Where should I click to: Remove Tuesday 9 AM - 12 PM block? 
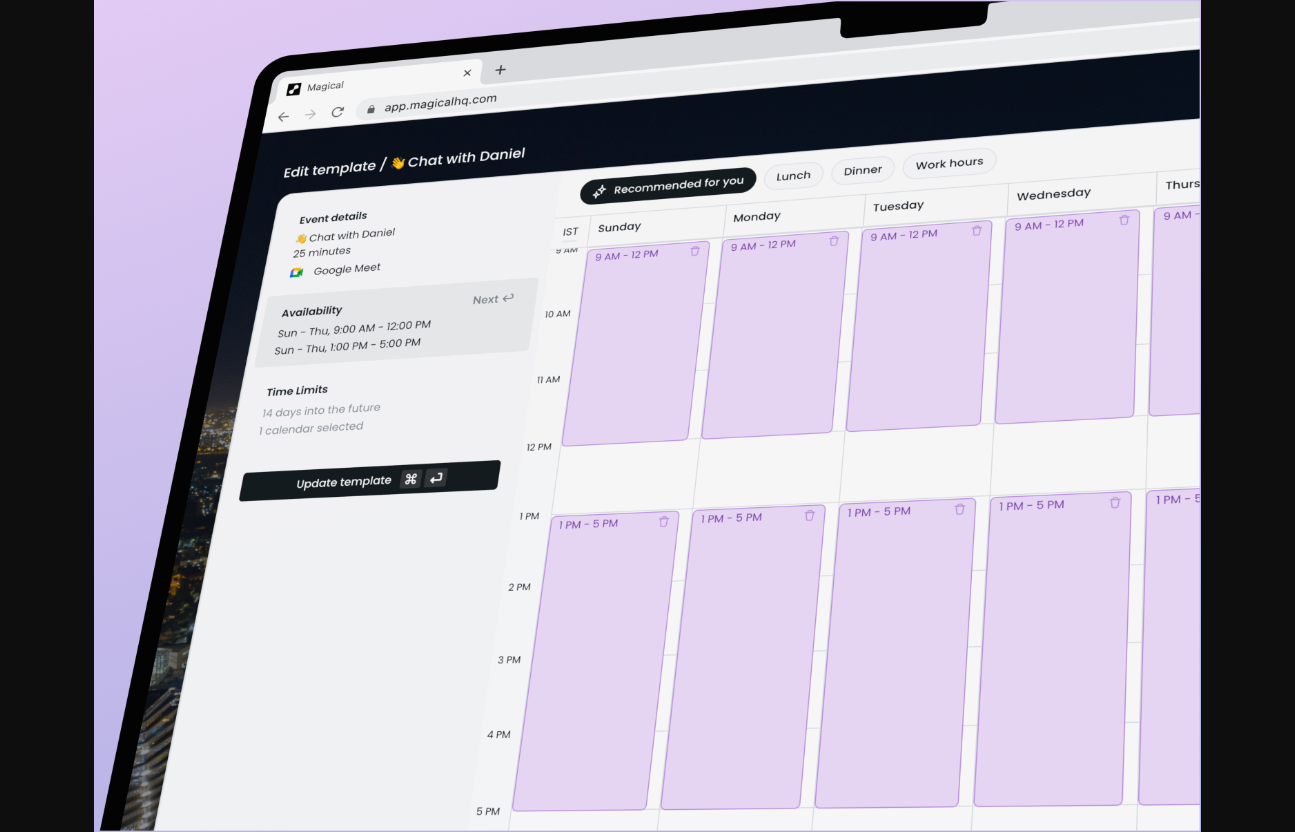(977, 230)
